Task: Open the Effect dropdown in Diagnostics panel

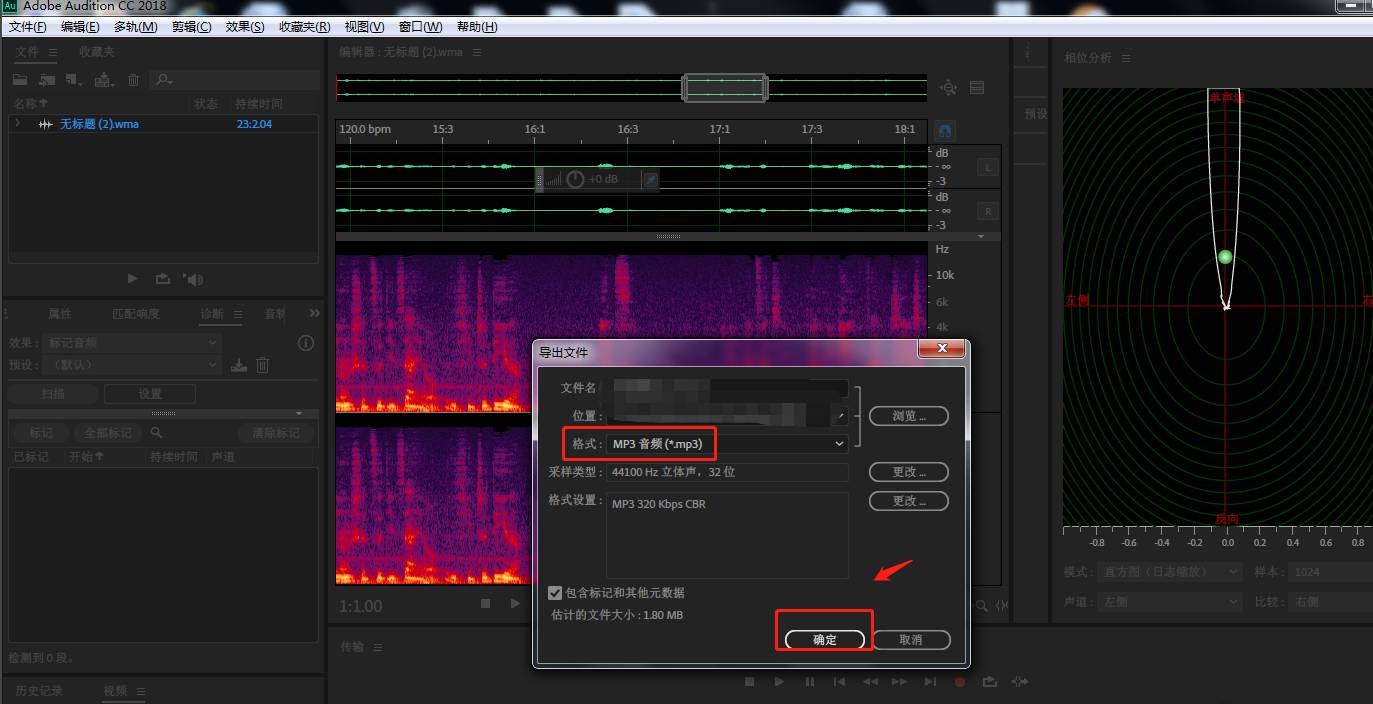Action: [132, 343]
